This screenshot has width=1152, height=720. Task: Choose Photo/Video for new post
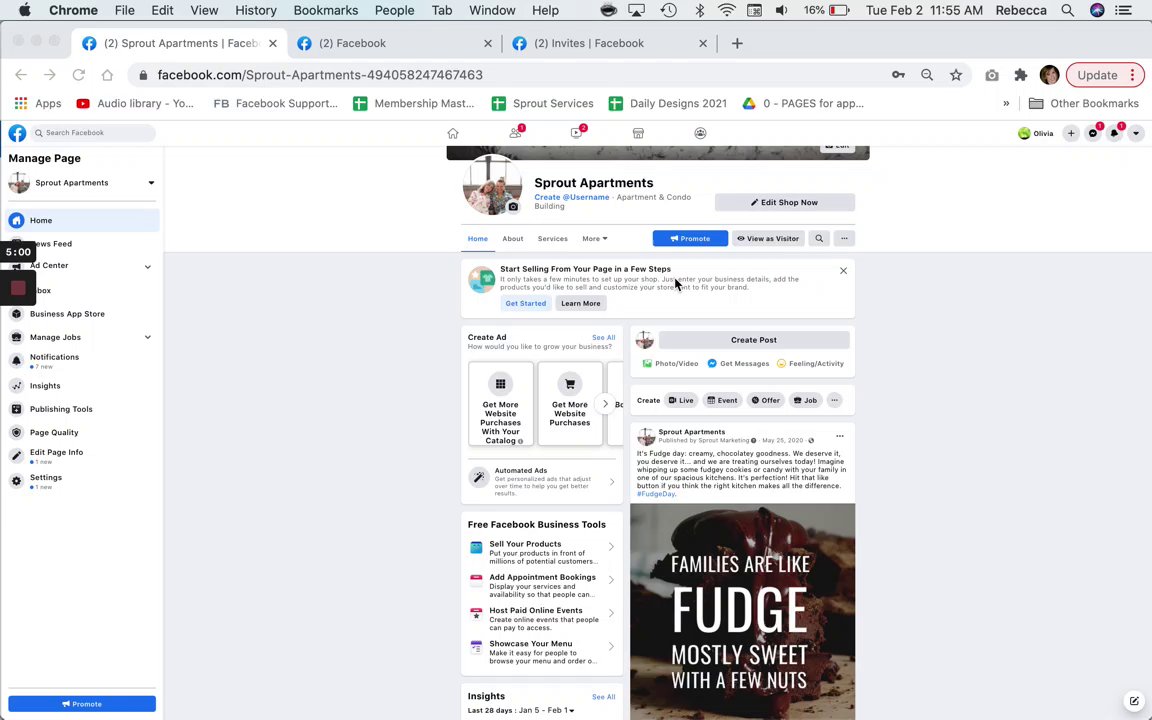tap(670, 364)
